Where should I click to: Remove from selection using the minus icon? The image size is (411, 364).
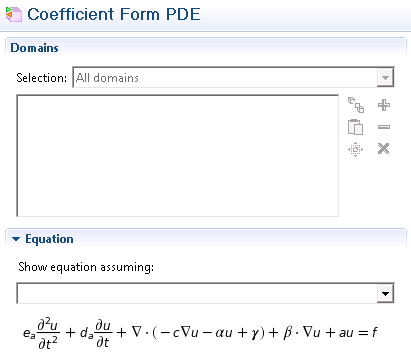click(x=384, y=127)
